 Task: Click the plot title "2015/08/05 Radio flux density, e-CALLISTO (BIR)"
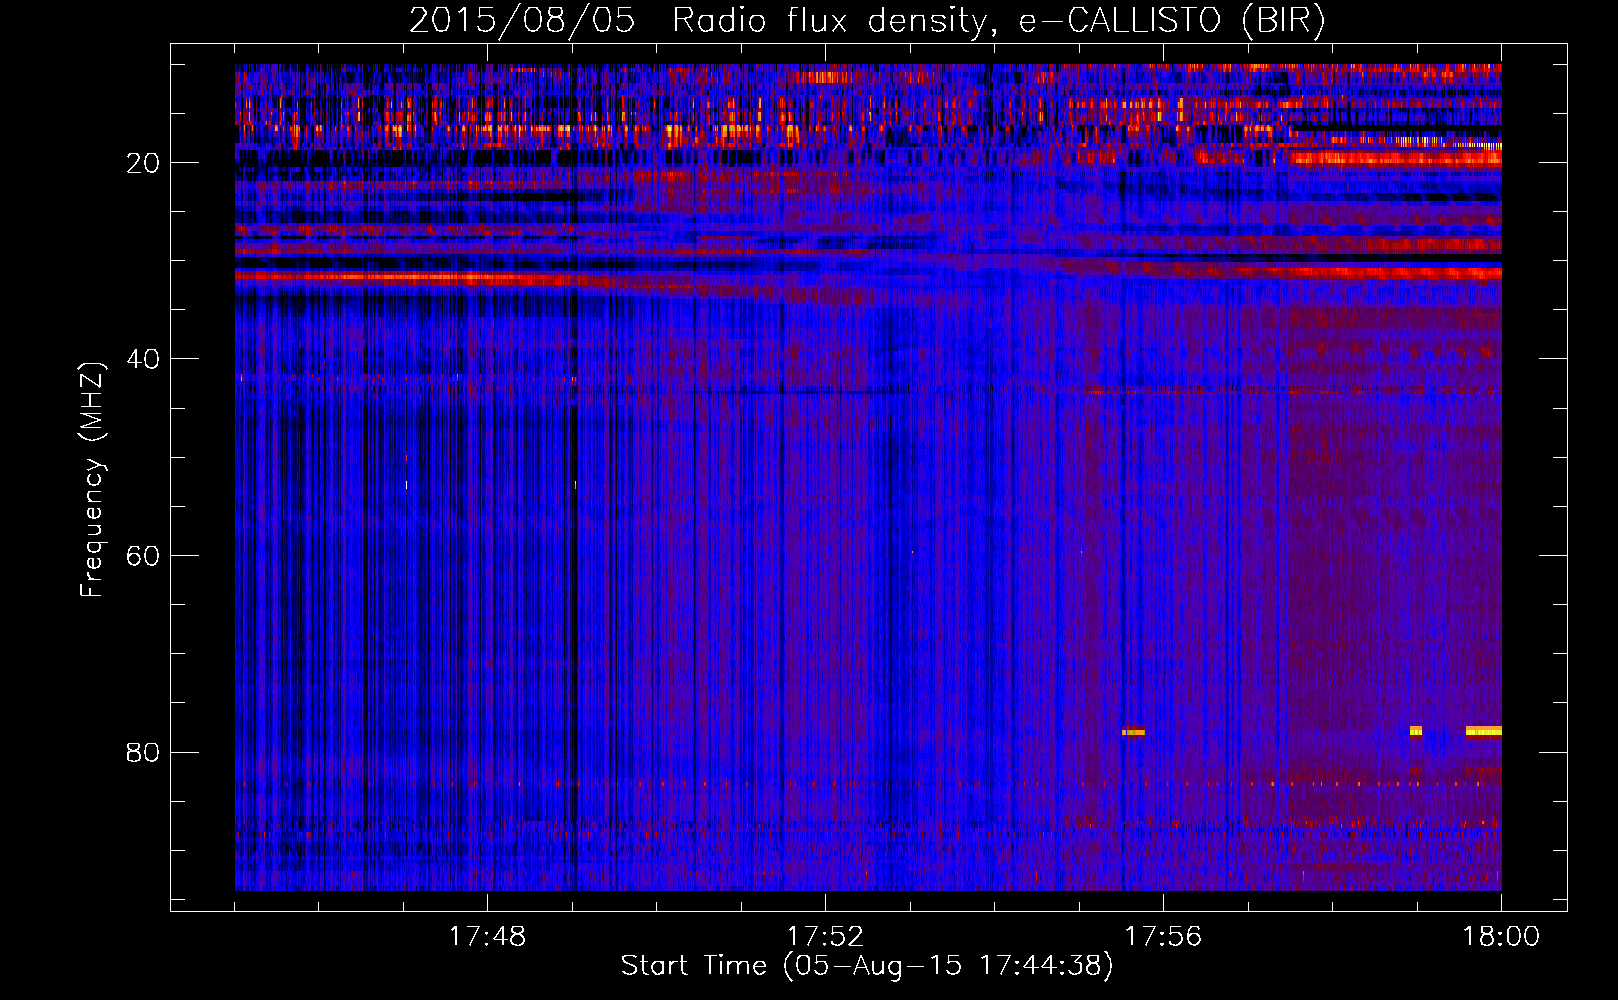867,20
